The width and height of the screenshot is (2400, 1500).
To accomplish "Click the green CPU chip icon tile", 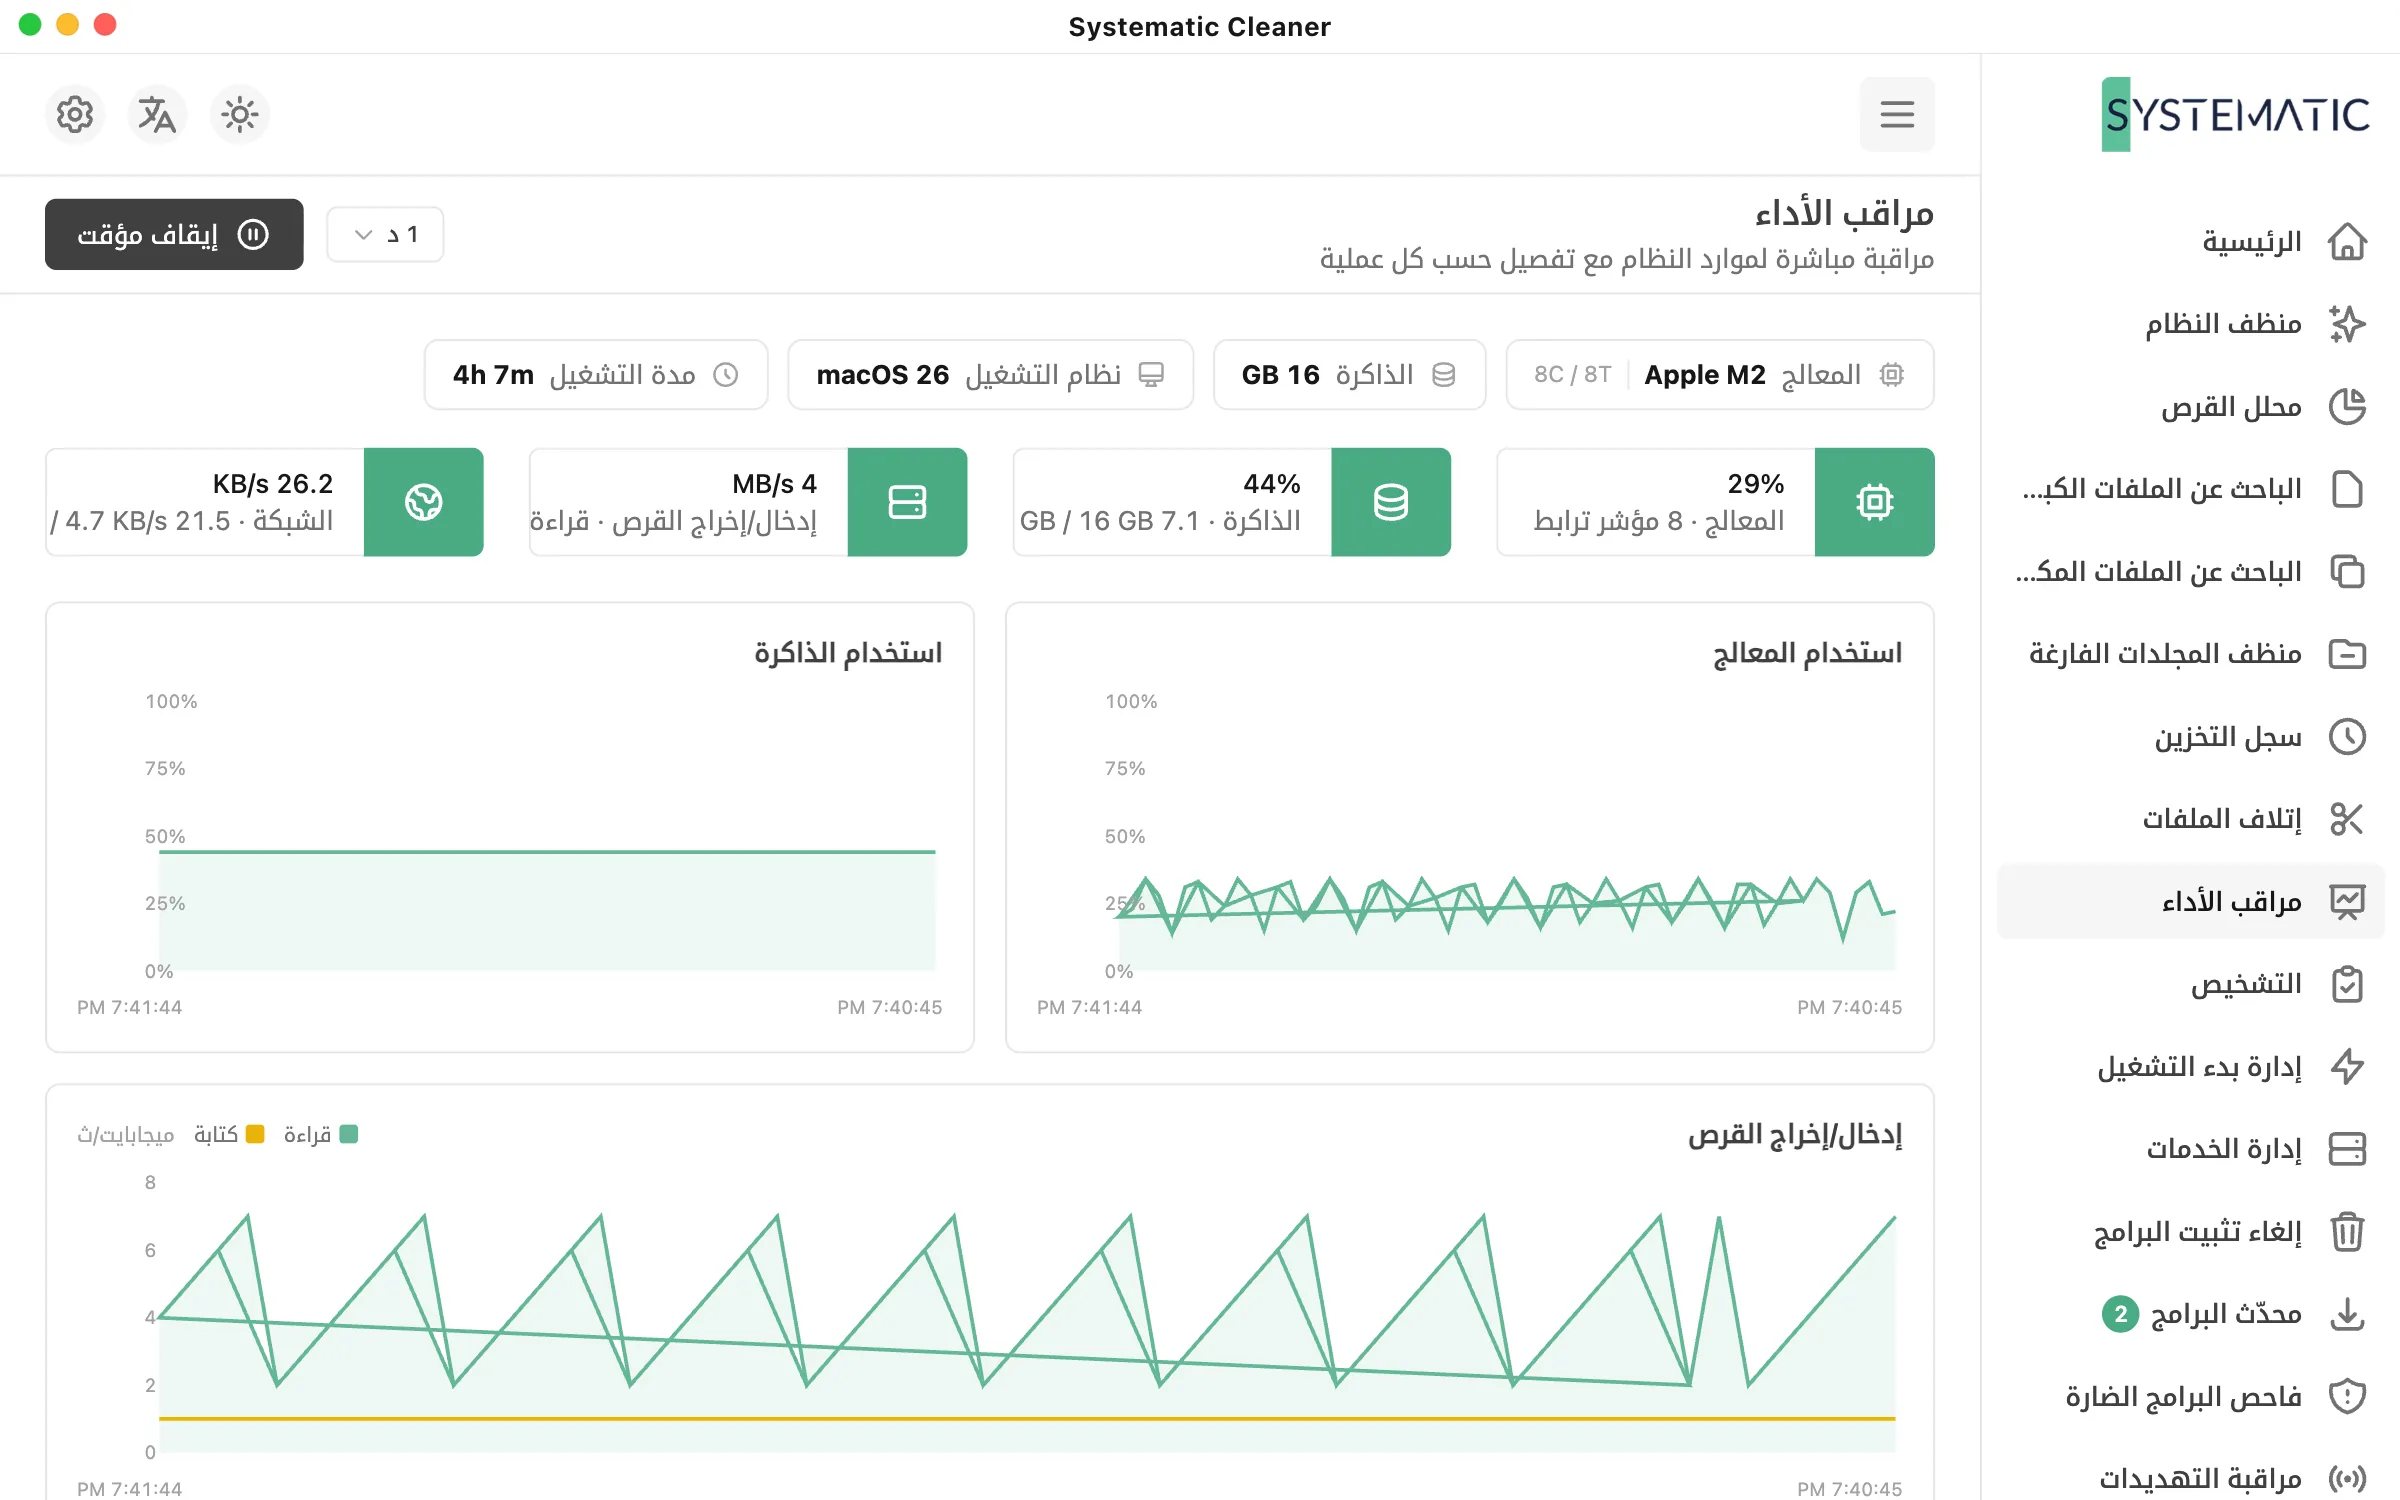I will 1874,502.
